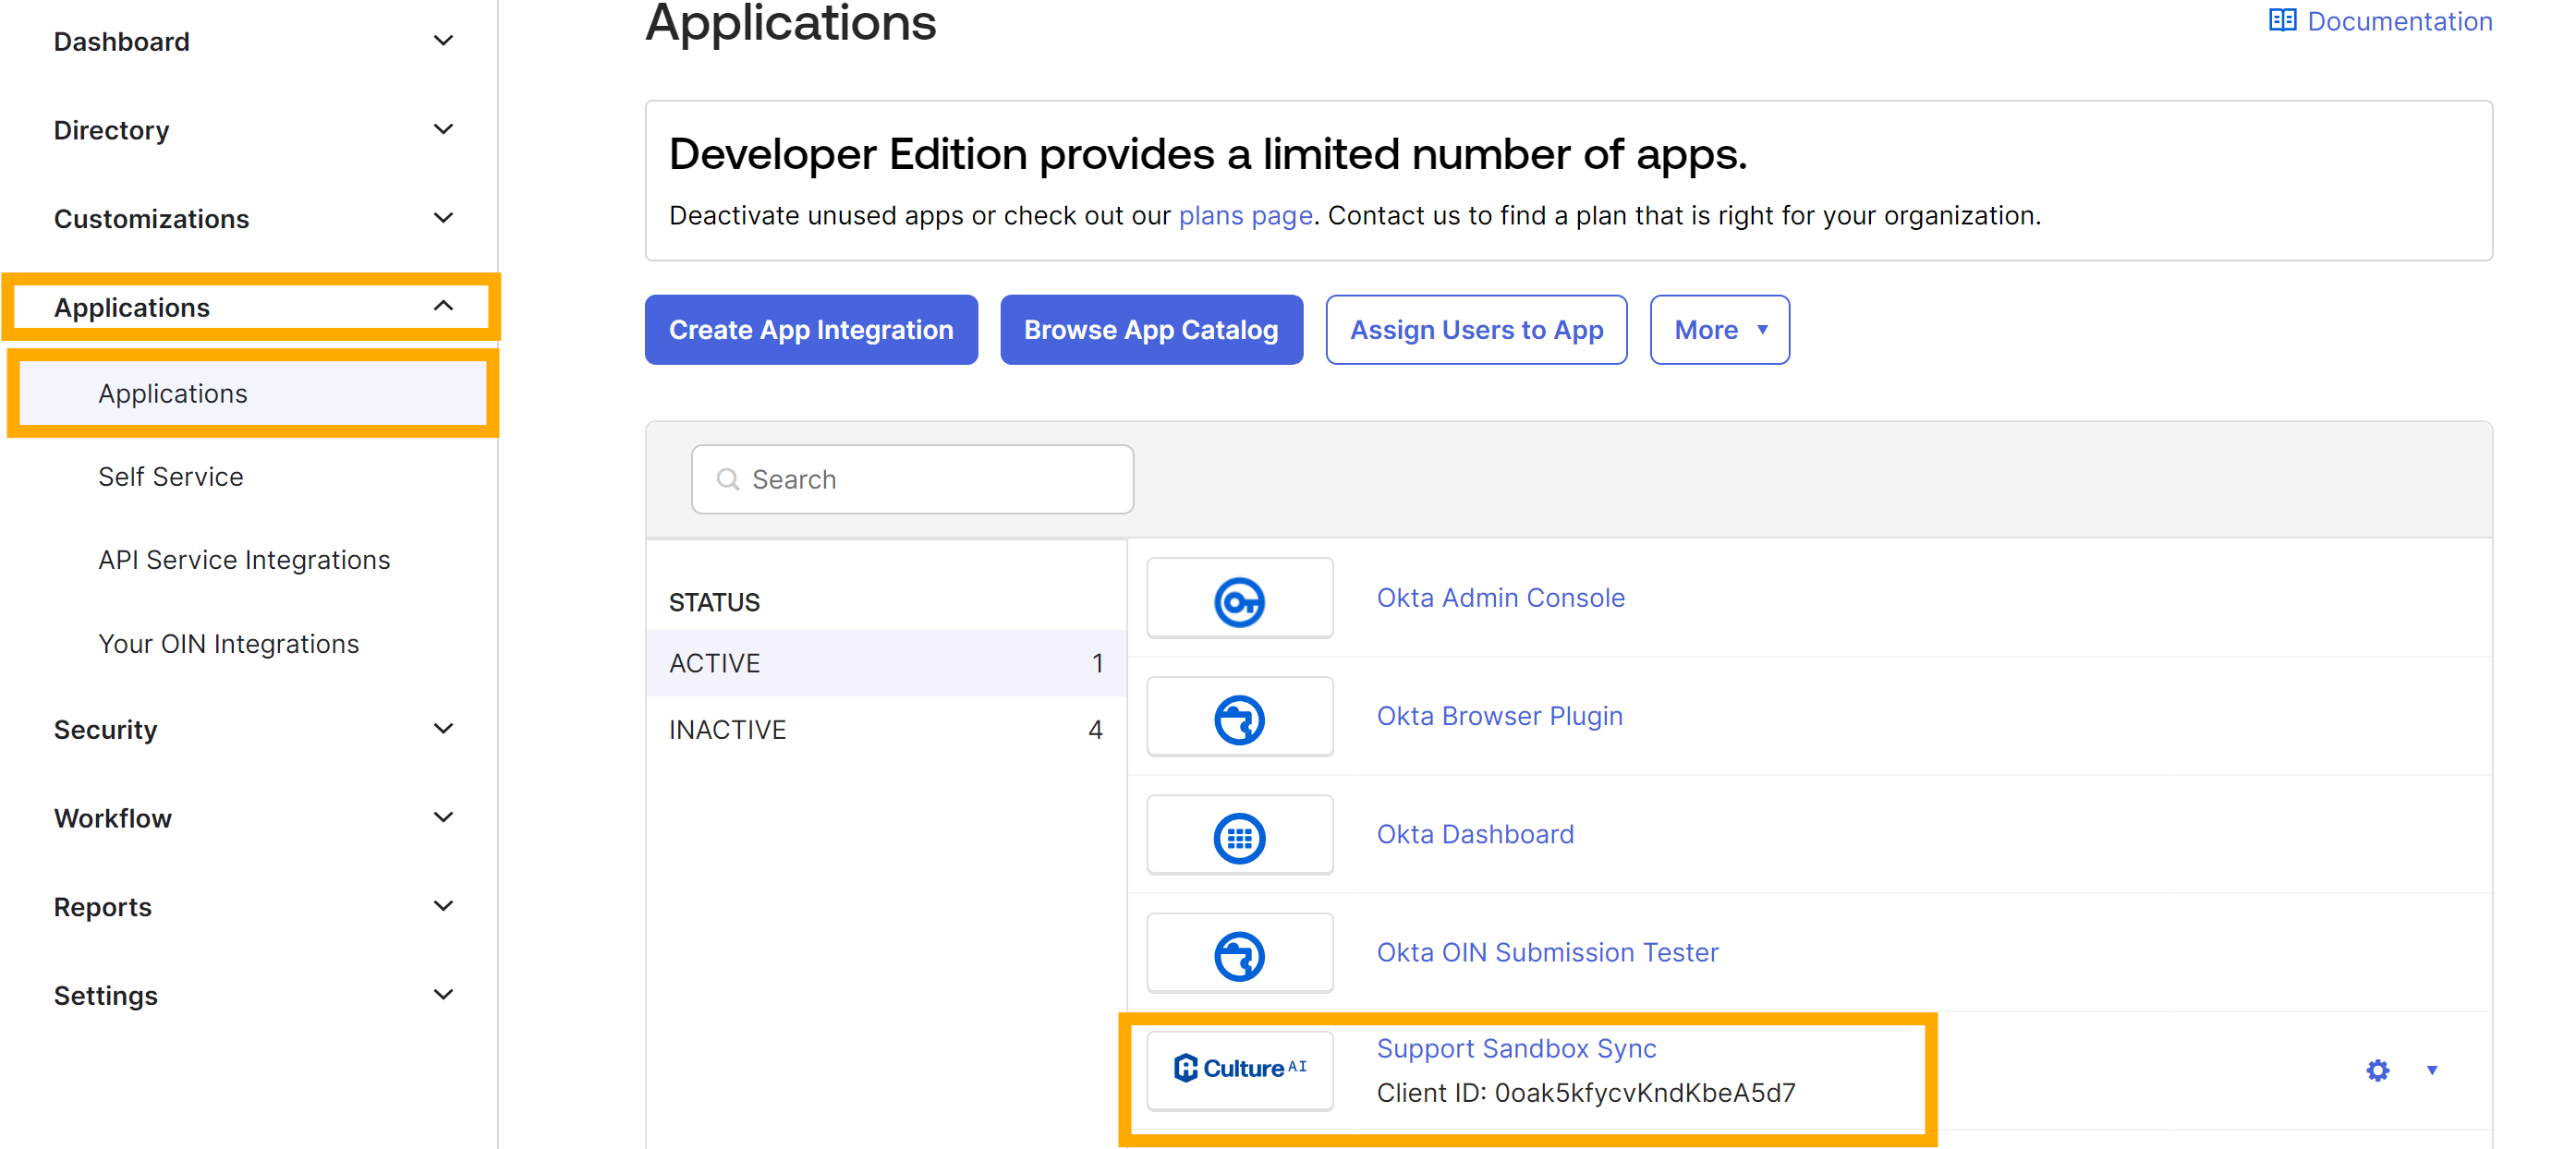Open the Documentation book icon

pos(2282,21)
